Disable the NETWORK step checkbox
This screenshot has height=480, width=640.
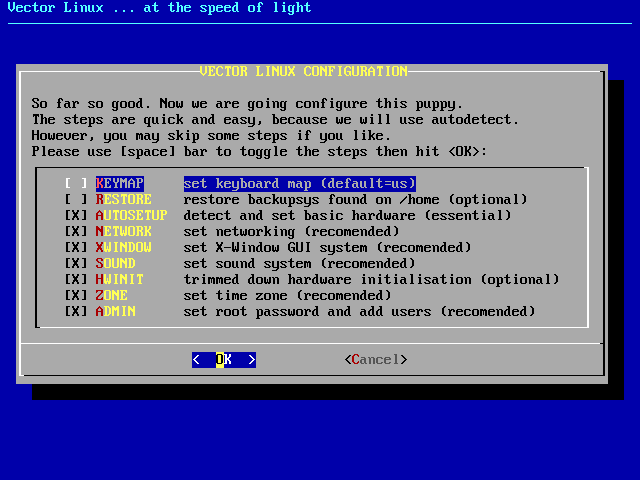pyautogui.click(x=76, y=232)
